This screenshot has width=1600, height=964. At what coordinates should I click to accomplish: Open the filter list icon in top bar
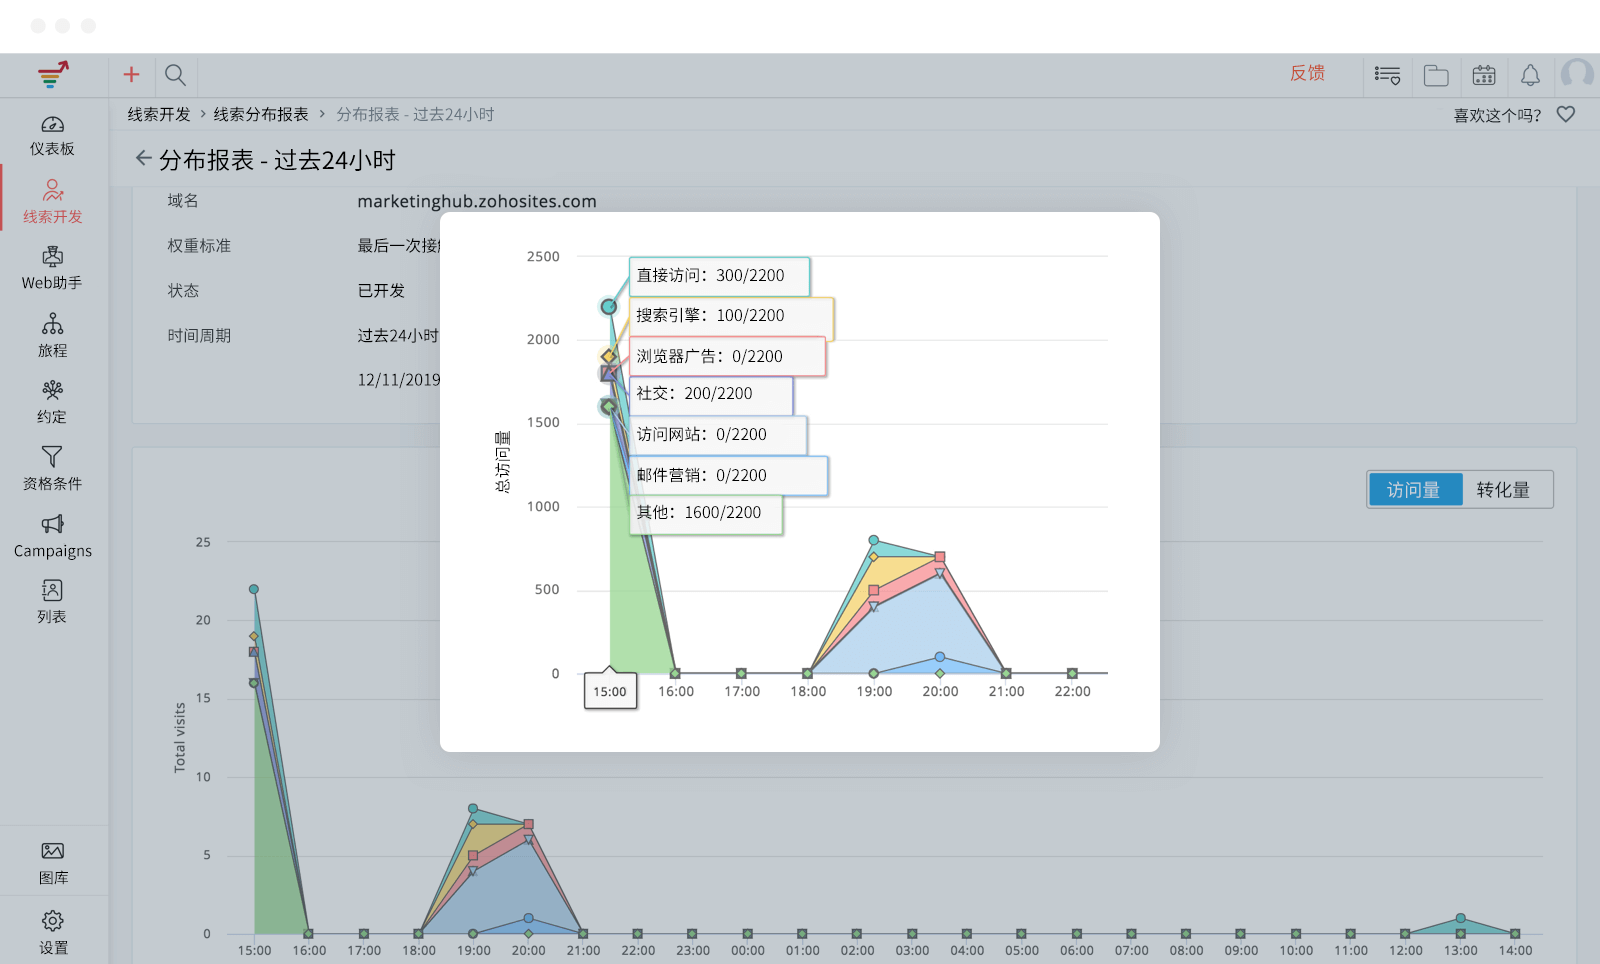tap(1387, 75)
